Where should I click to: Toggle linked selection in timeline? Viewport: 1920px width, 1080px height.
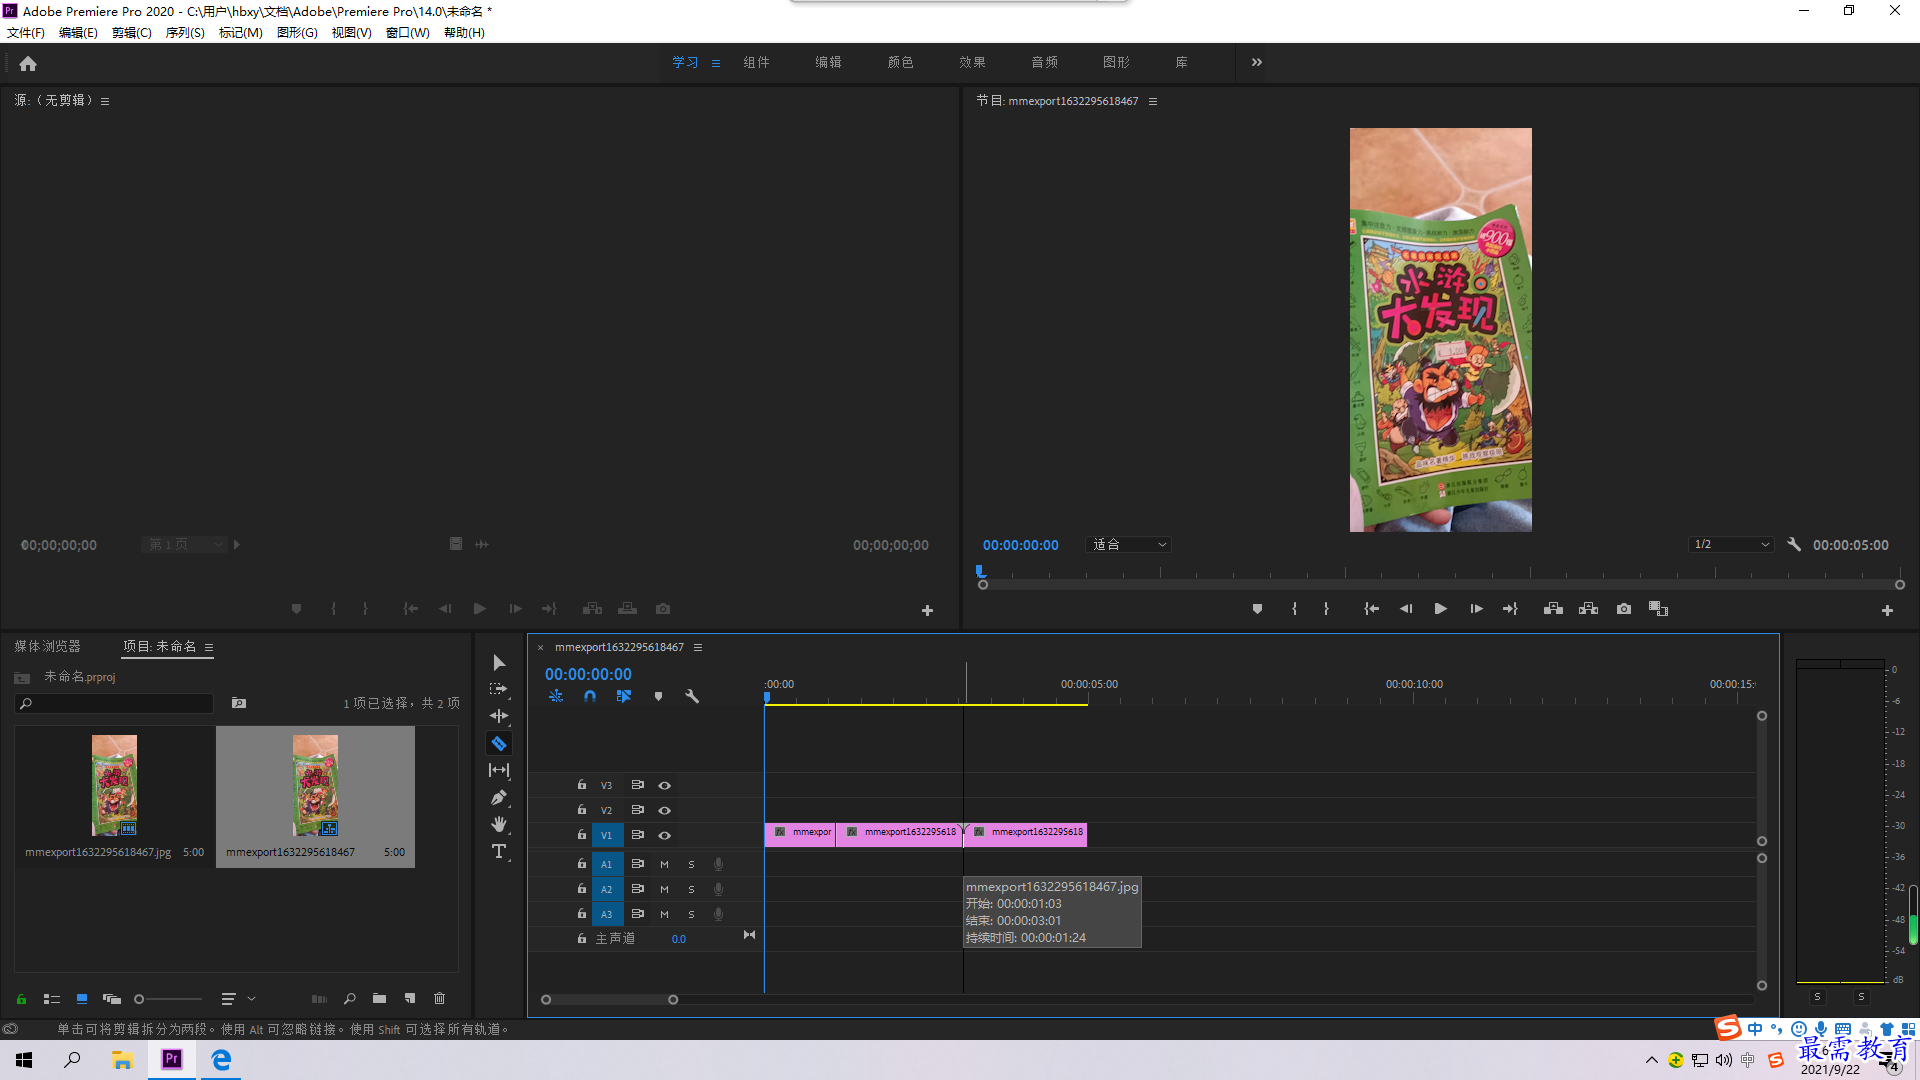tap(624, 696)
